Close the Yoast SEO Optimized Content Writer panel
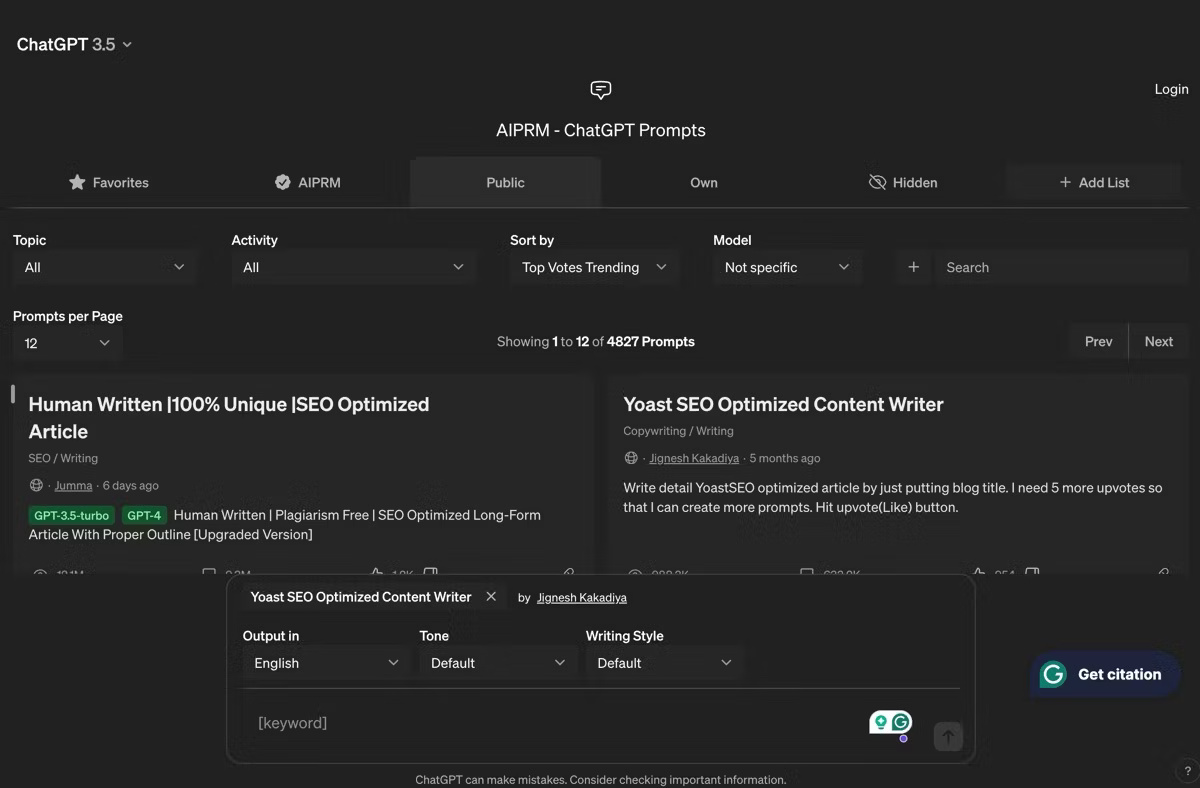1200x788 pixels. click(491, 597)
